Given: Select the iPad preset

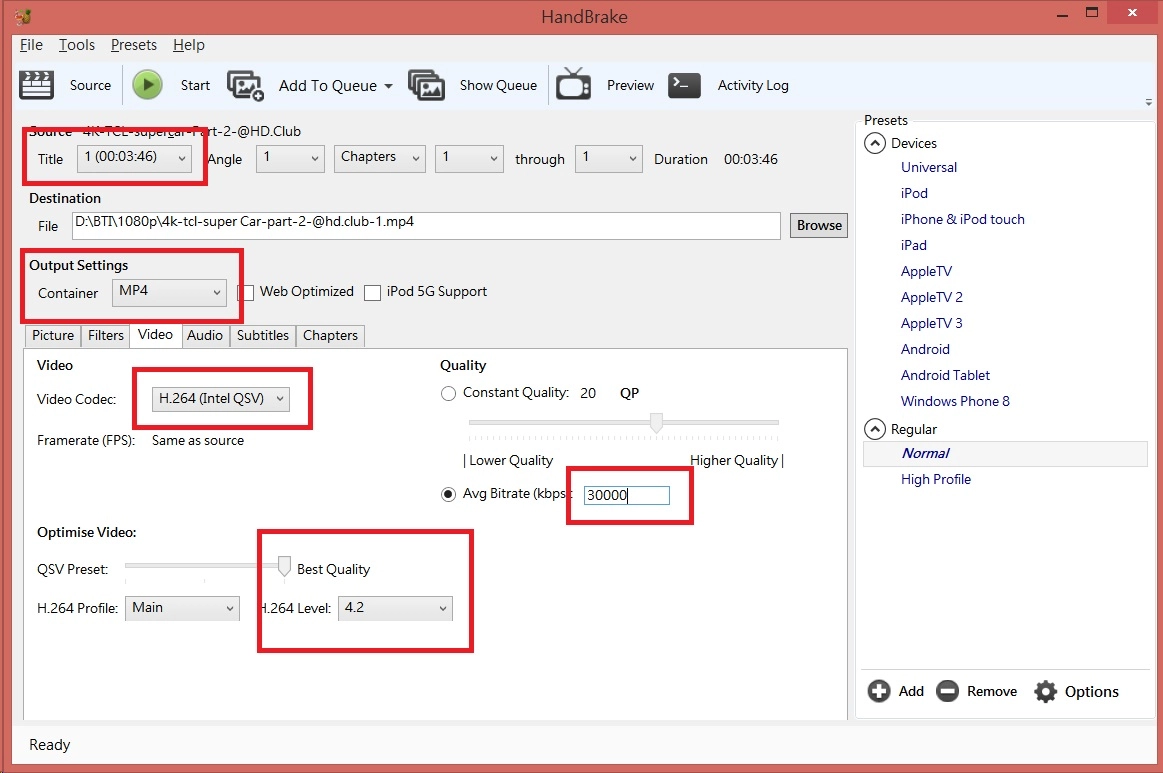Looking at the screenshot, I should coord(914,246).
